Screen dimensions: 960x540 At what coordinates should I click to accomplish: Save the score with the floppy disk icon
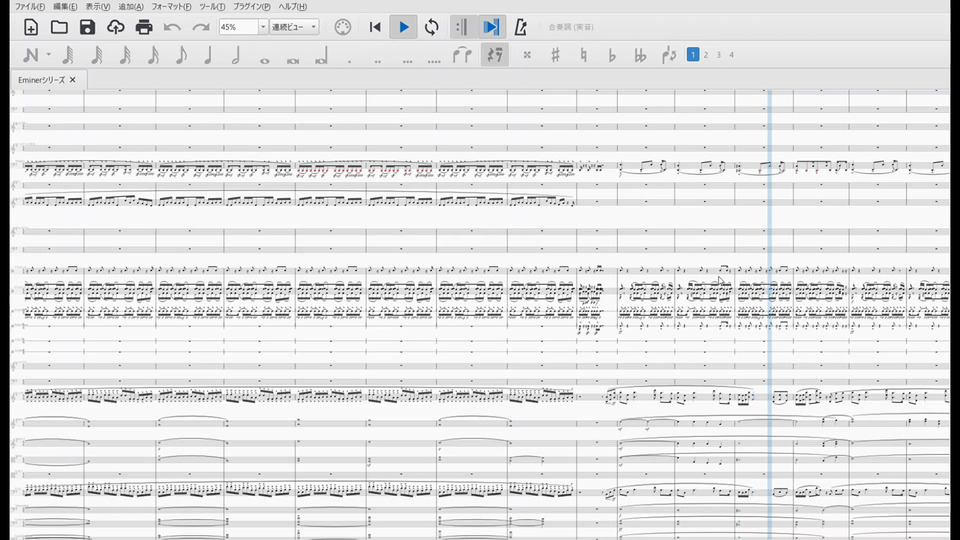click(88, 27)
